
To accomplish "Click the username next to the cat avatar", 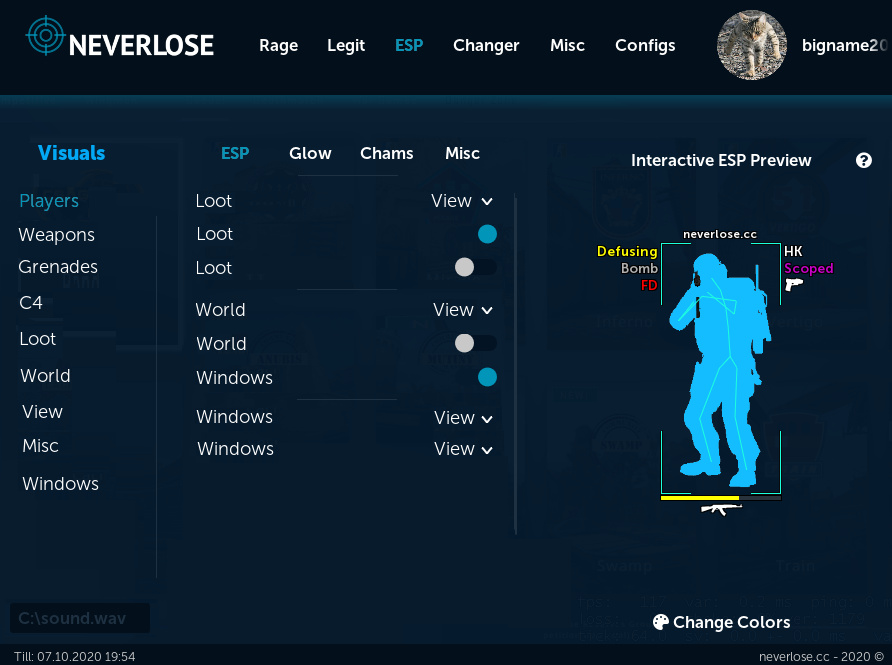I will (x=844, y=46).
